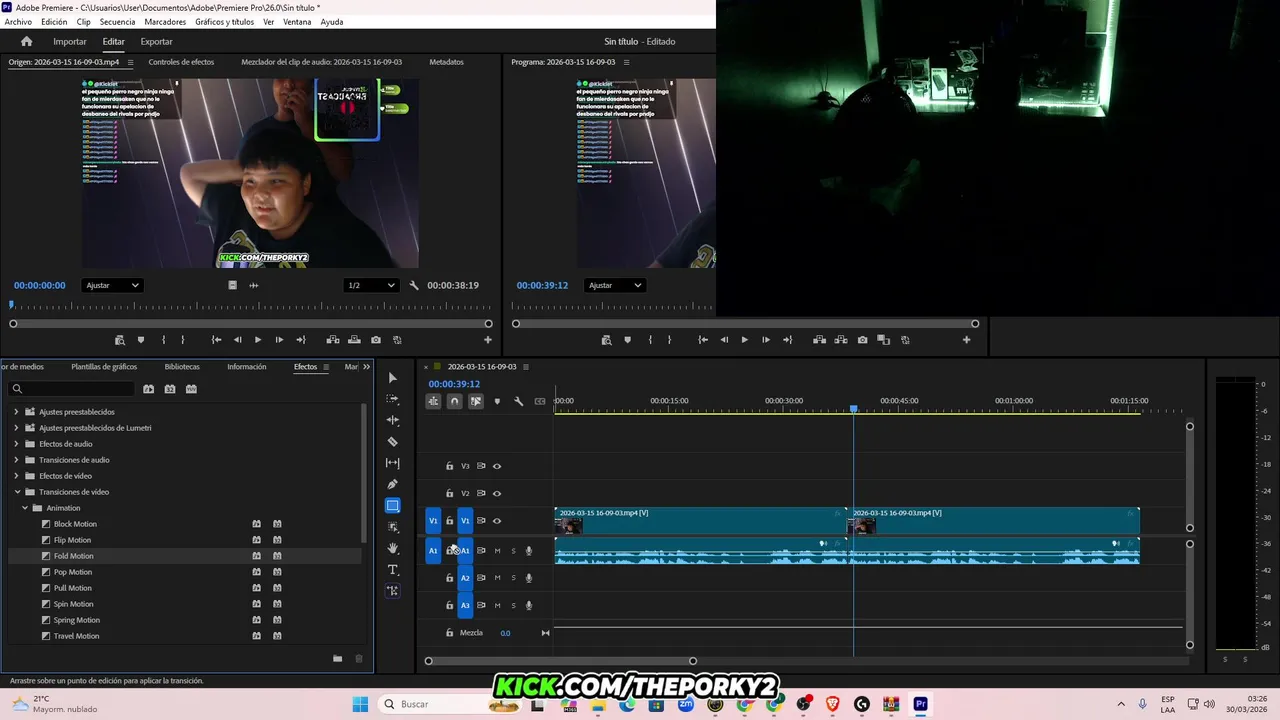The height and width of the screenshot is (720, 1280).
Task: Toggle insert sequences as nests button
Action: [x=433, y=401]
